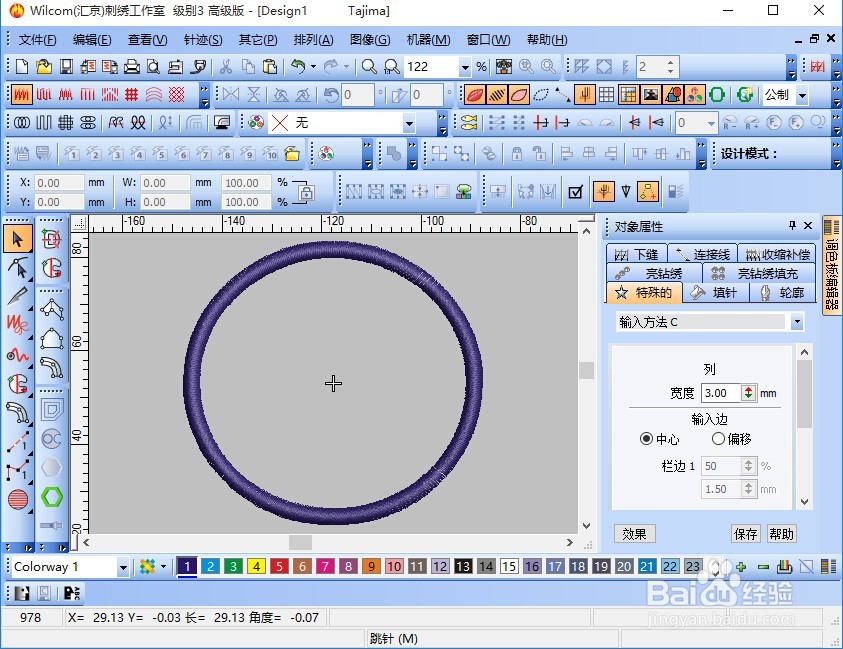Click the horizontal canvas scrollbar thumb
Image resolution: width=843 pixels, height=649 pixels.
pos(300,543)
